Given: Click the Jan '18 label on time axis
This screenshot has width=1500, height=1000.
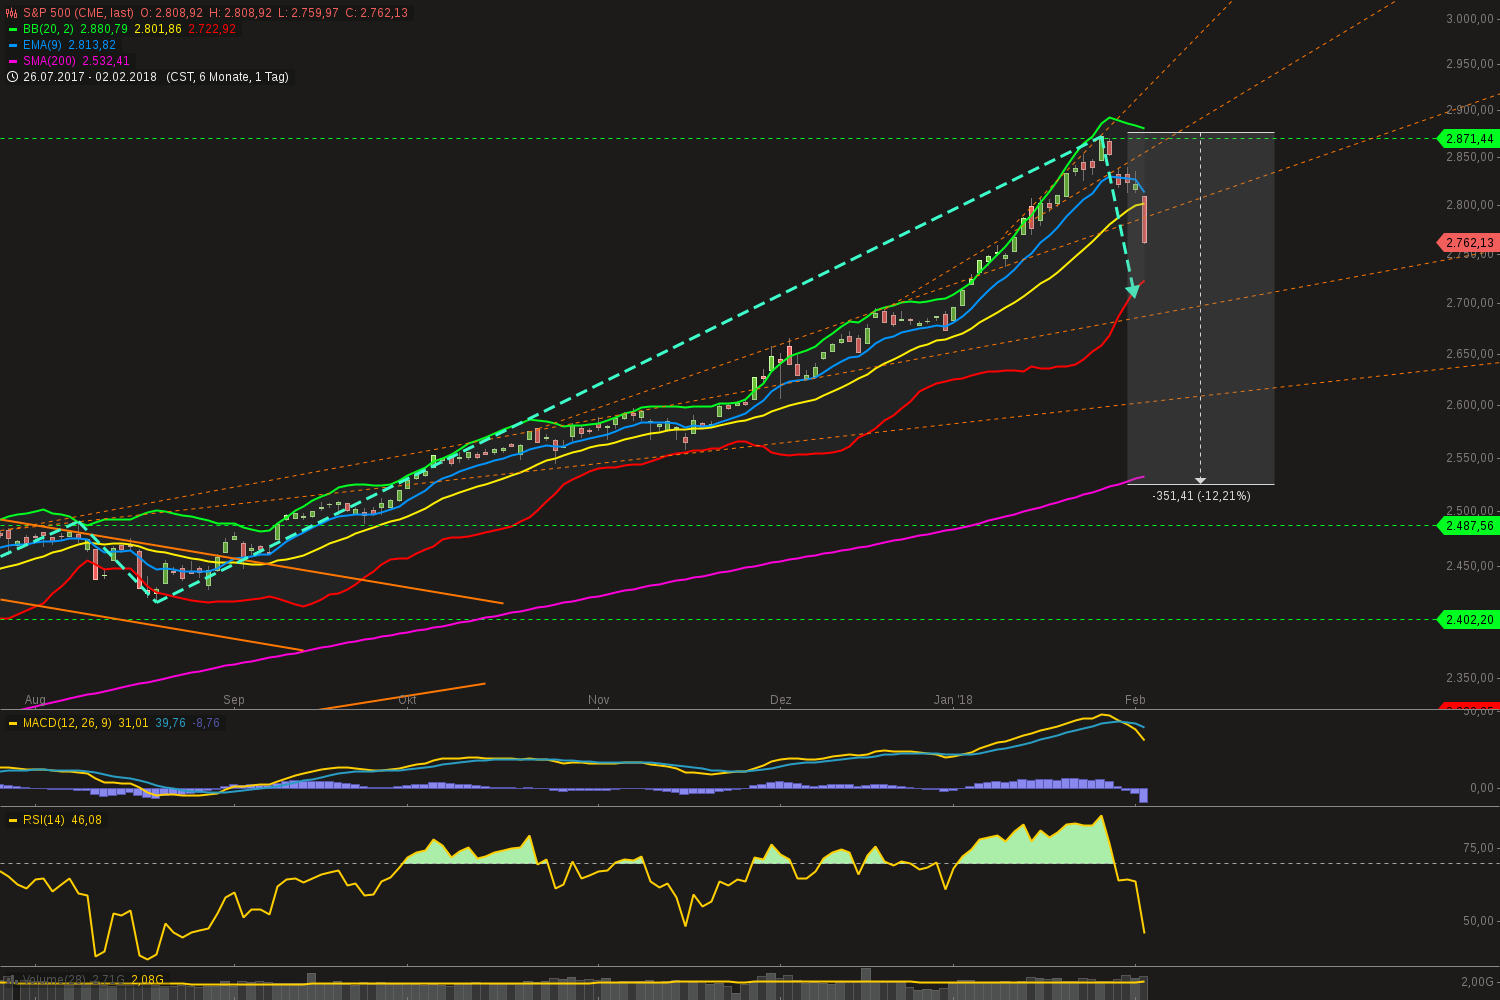Looking at the screenshot, I should click(953, 700).
